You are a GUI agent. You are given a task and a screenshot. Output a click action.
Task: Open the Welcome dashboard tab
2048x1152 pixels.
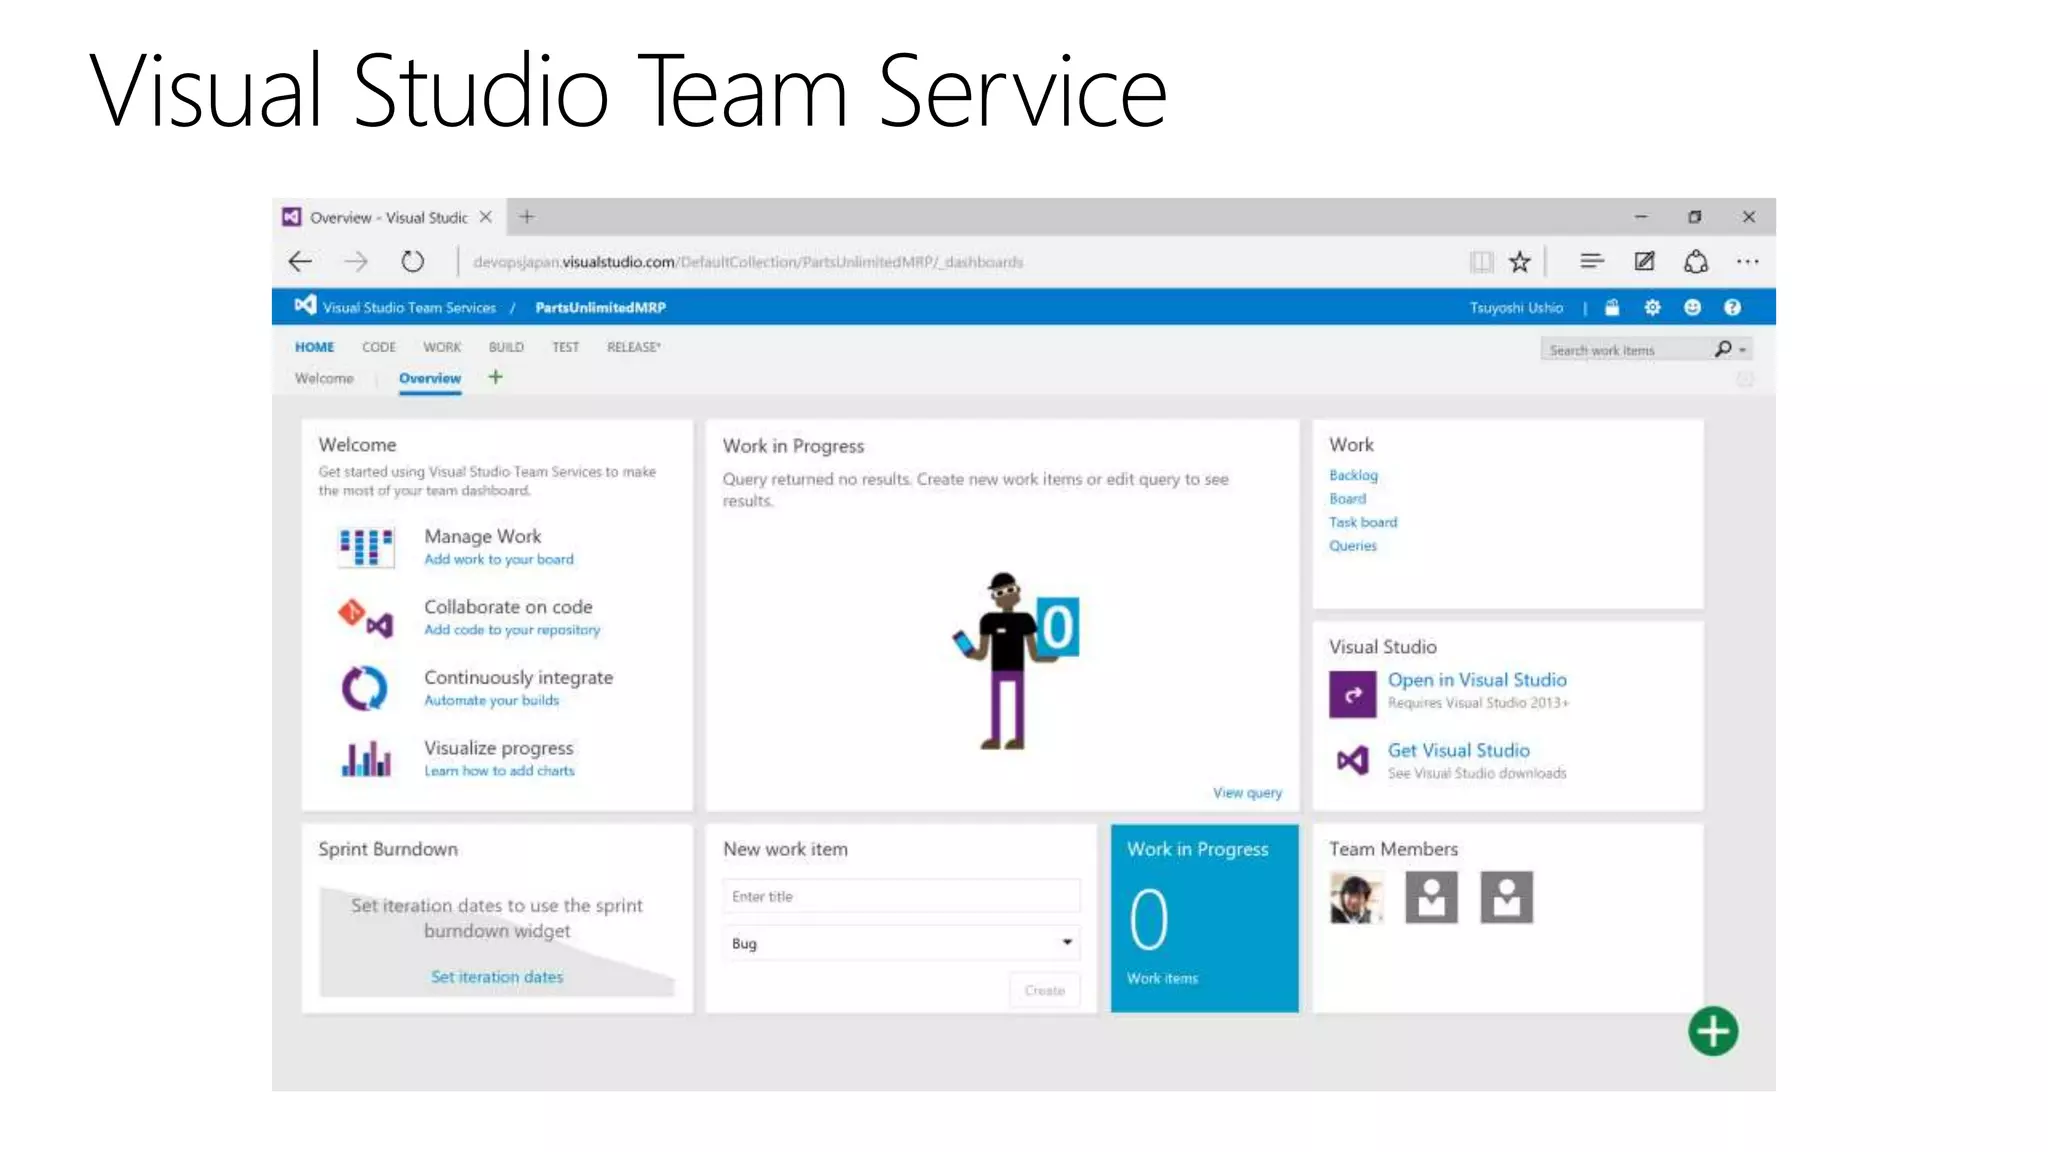(324, 378)
